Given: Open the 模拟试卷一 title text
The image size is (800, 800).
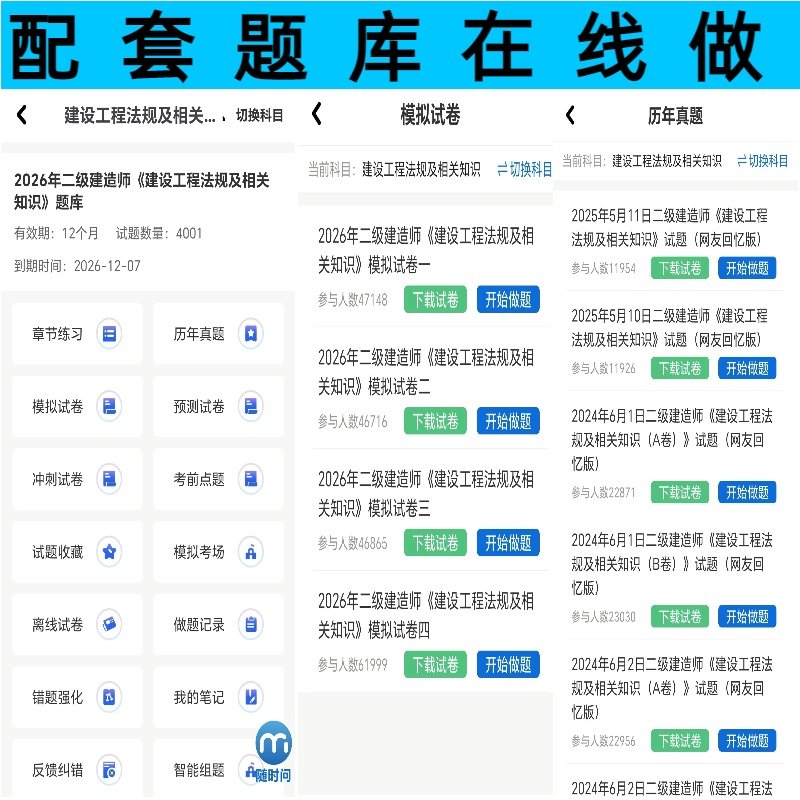Looking at the screenshot, I should (426, 250).
